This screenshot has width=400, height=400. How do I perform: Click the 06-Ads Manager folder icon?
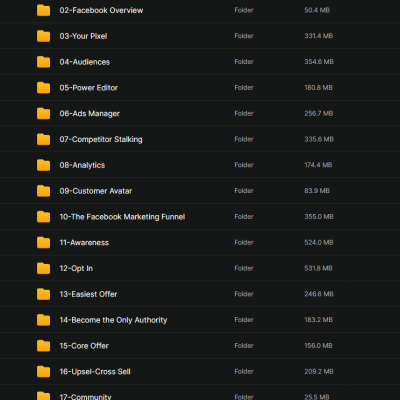click(43, 114)
